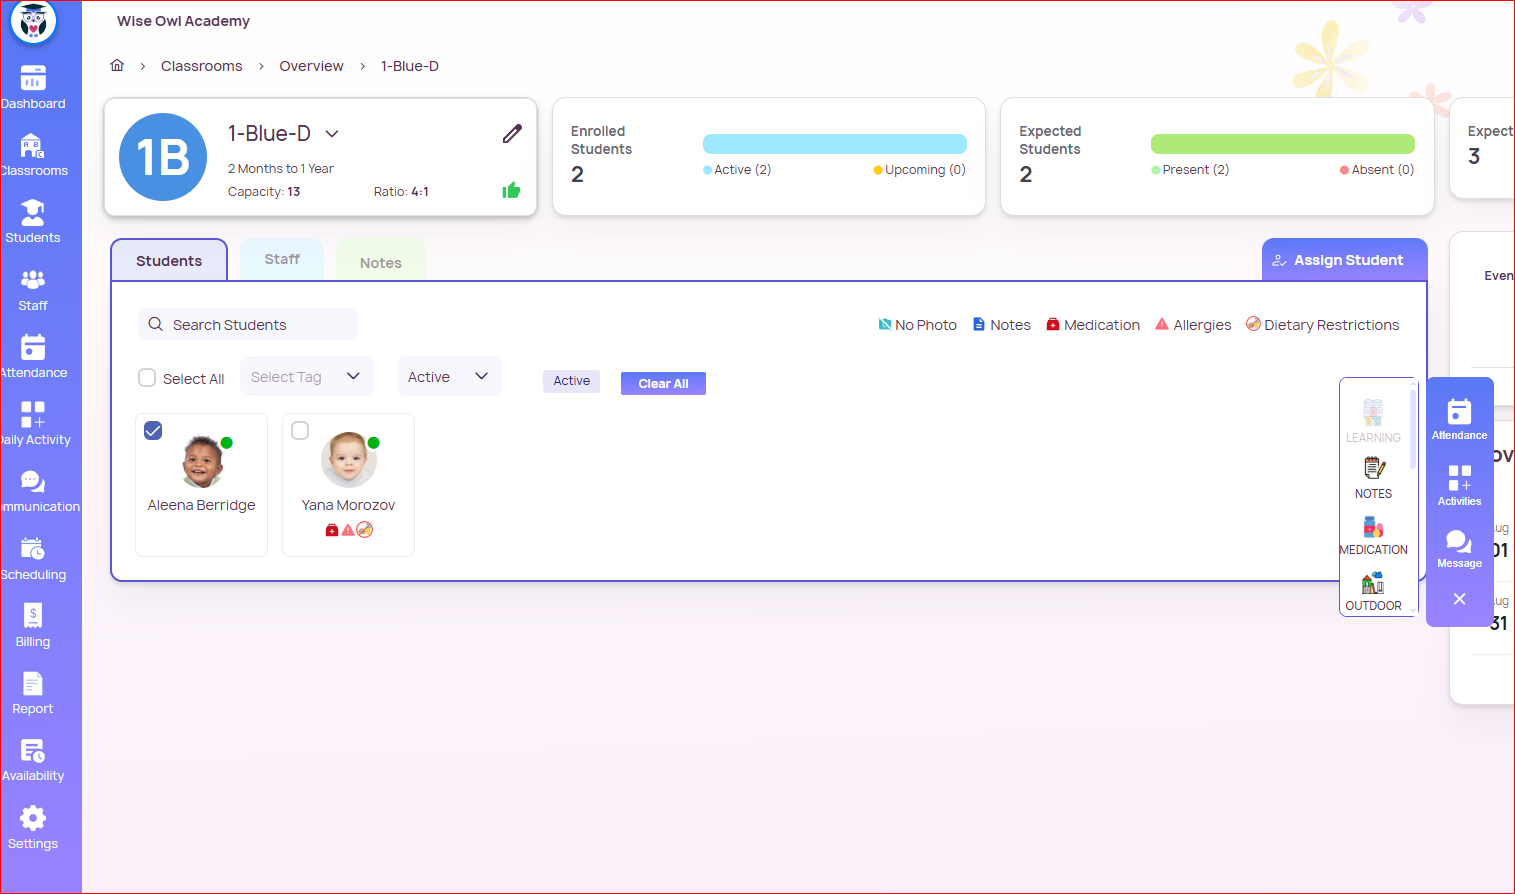Click the pencil edit classroom icon
This screenshot has height=894, width=1515.
512,134
